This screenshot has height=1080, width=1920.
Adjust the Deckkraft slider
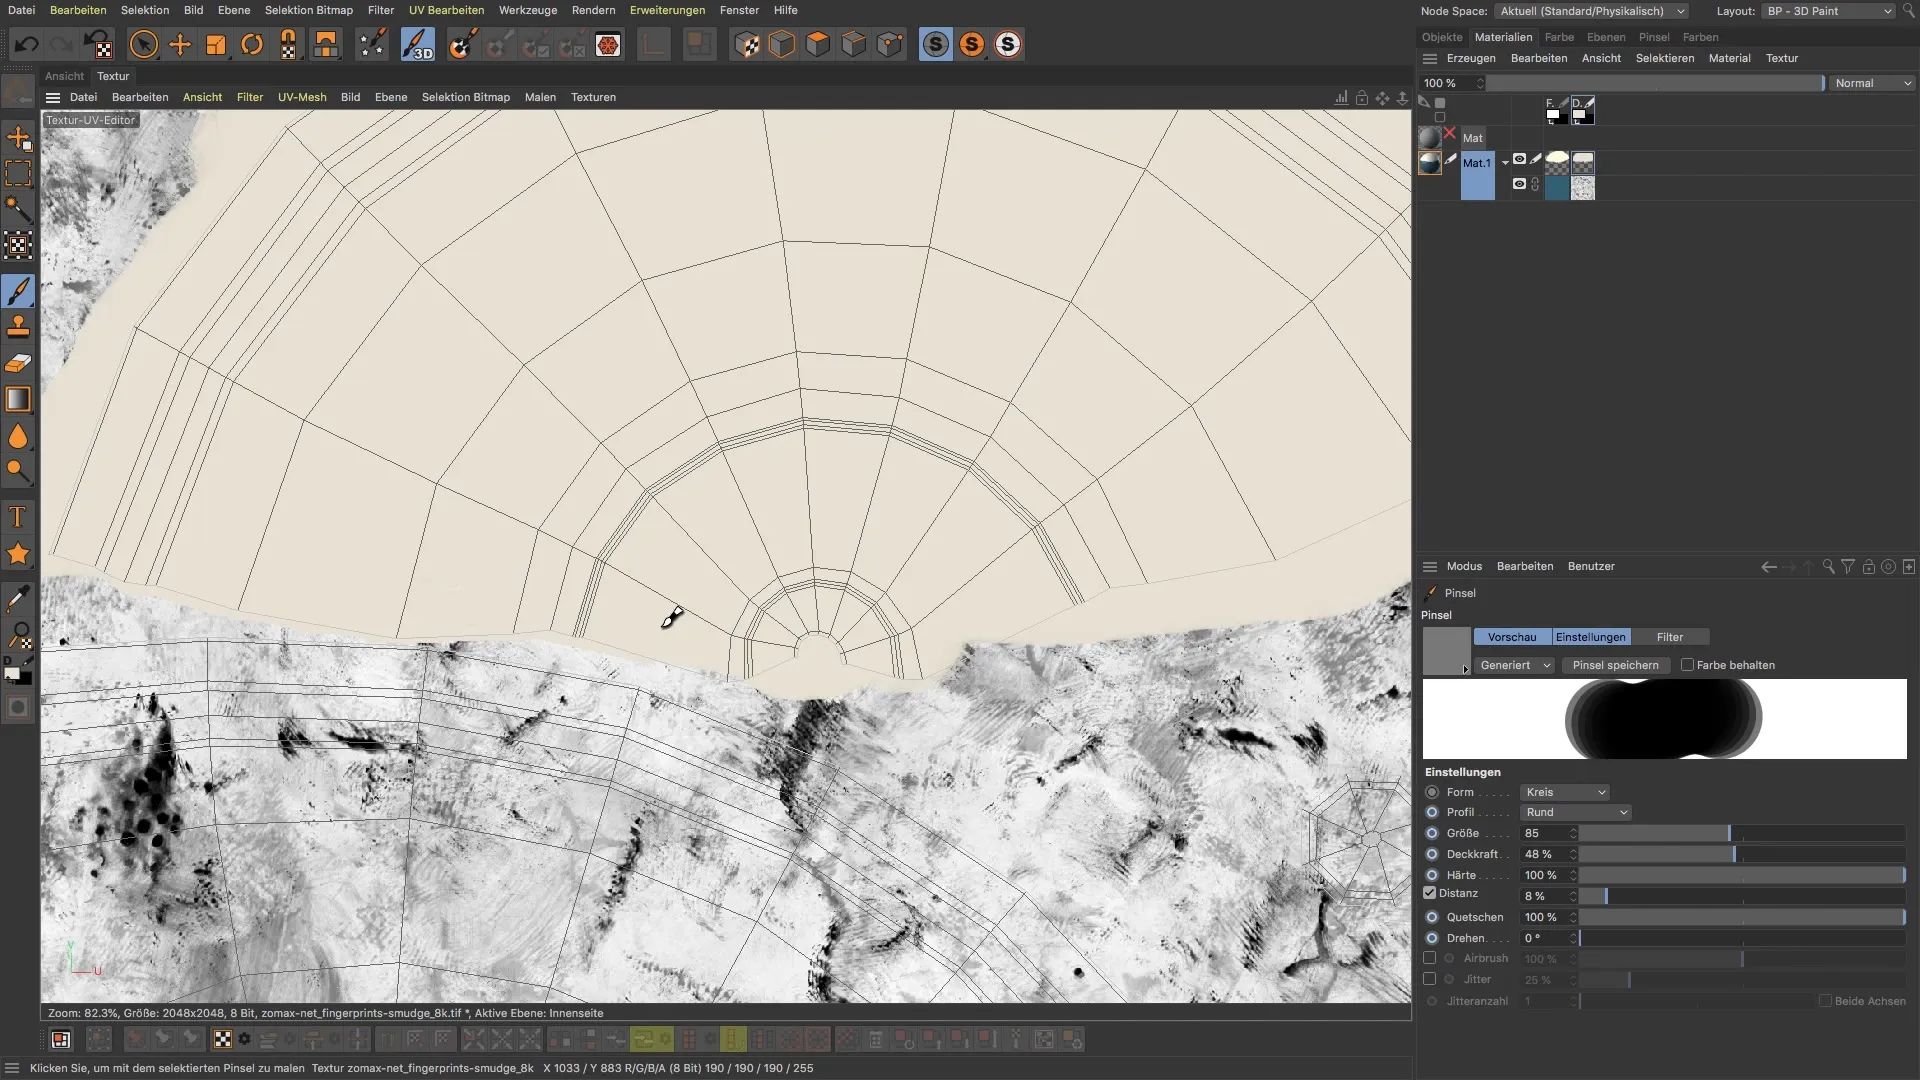[x=1741, y=854]
